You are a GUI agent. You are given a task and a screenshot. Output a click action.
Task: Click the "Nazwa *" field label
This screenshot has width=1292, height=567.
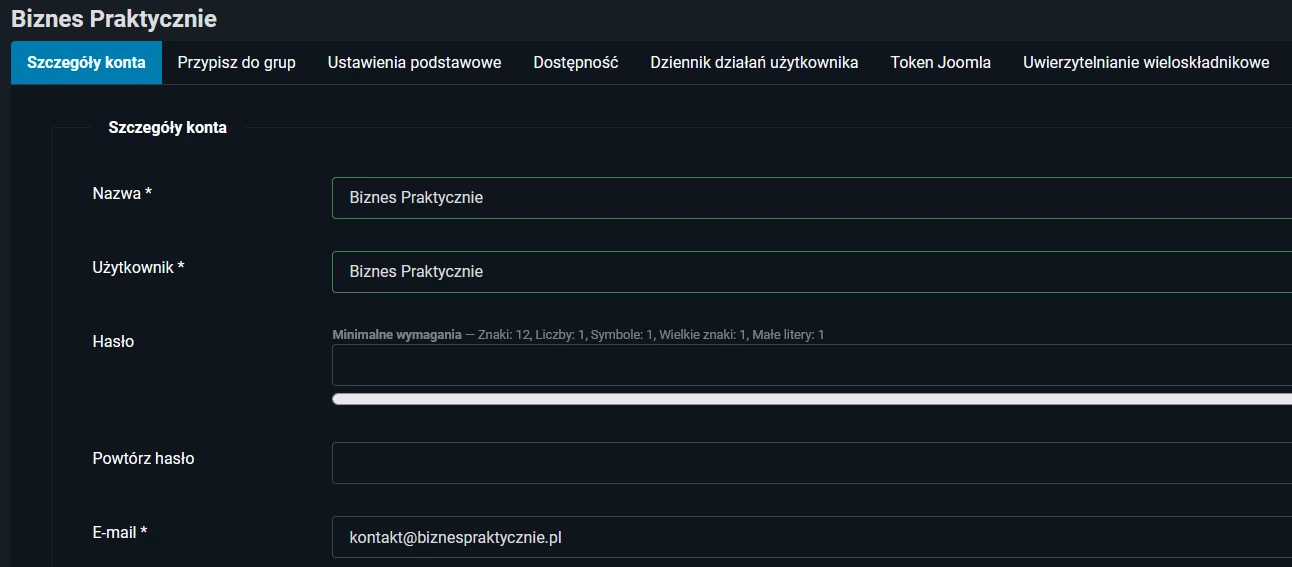122,194
